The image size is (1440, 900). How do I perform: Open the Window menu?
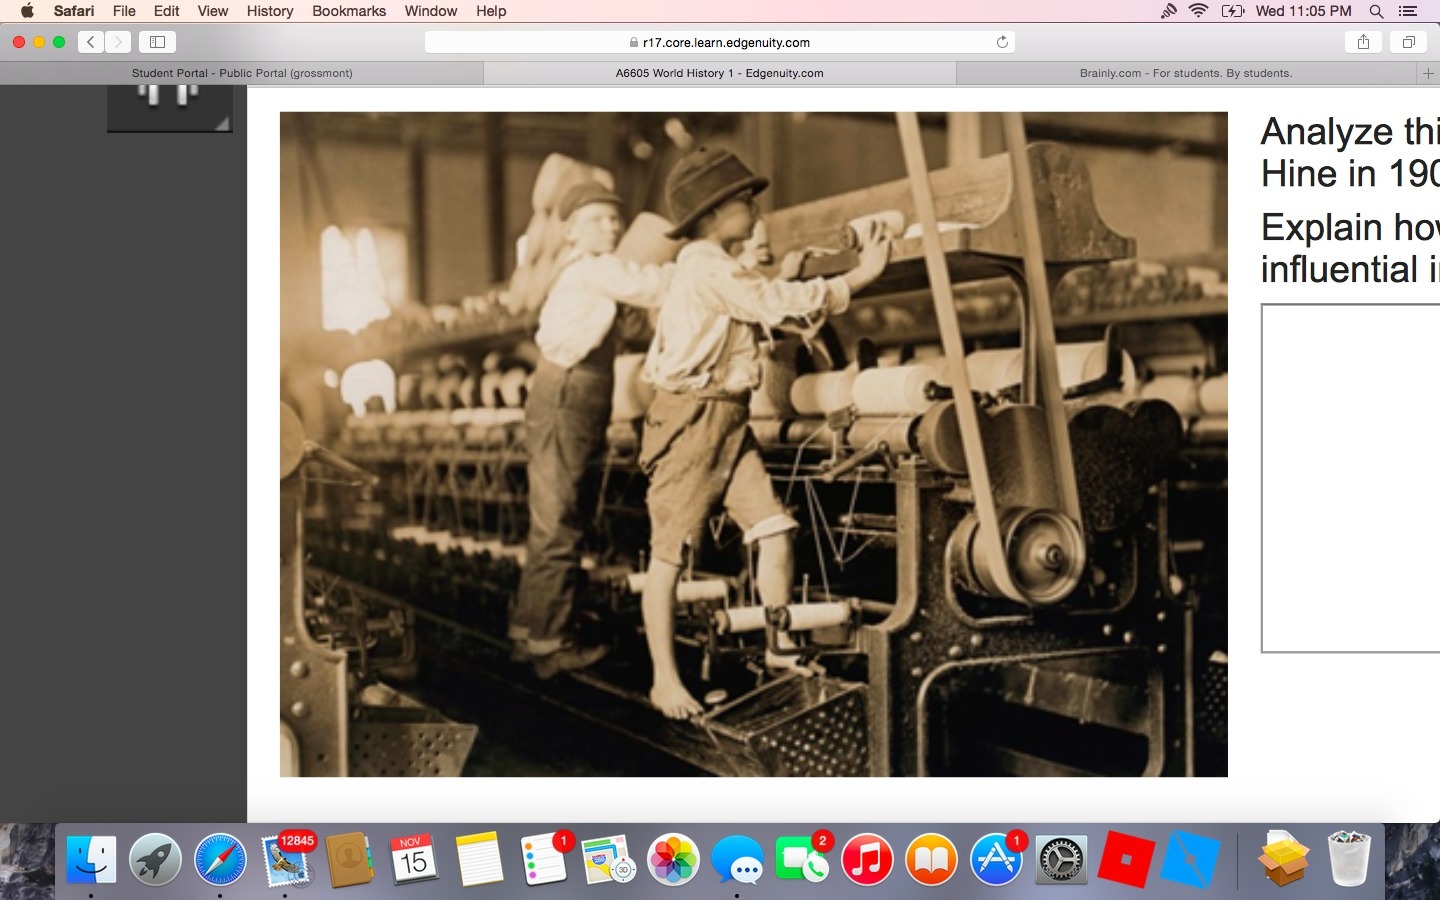tap(431, 11)
